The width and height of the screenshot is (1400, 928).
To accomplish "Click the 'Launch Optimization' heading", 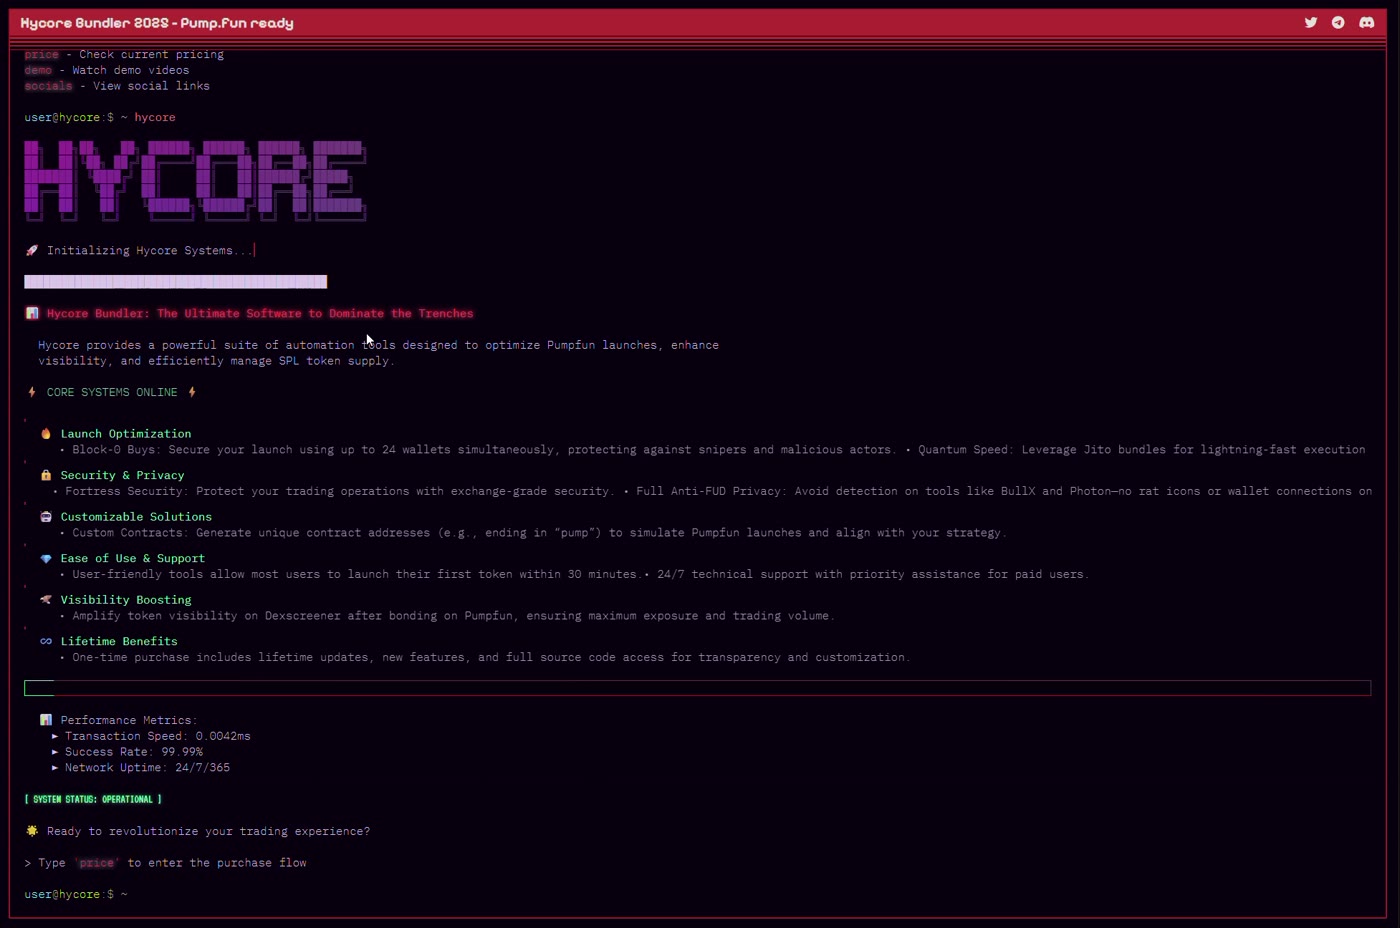I will tap(126, 434).
